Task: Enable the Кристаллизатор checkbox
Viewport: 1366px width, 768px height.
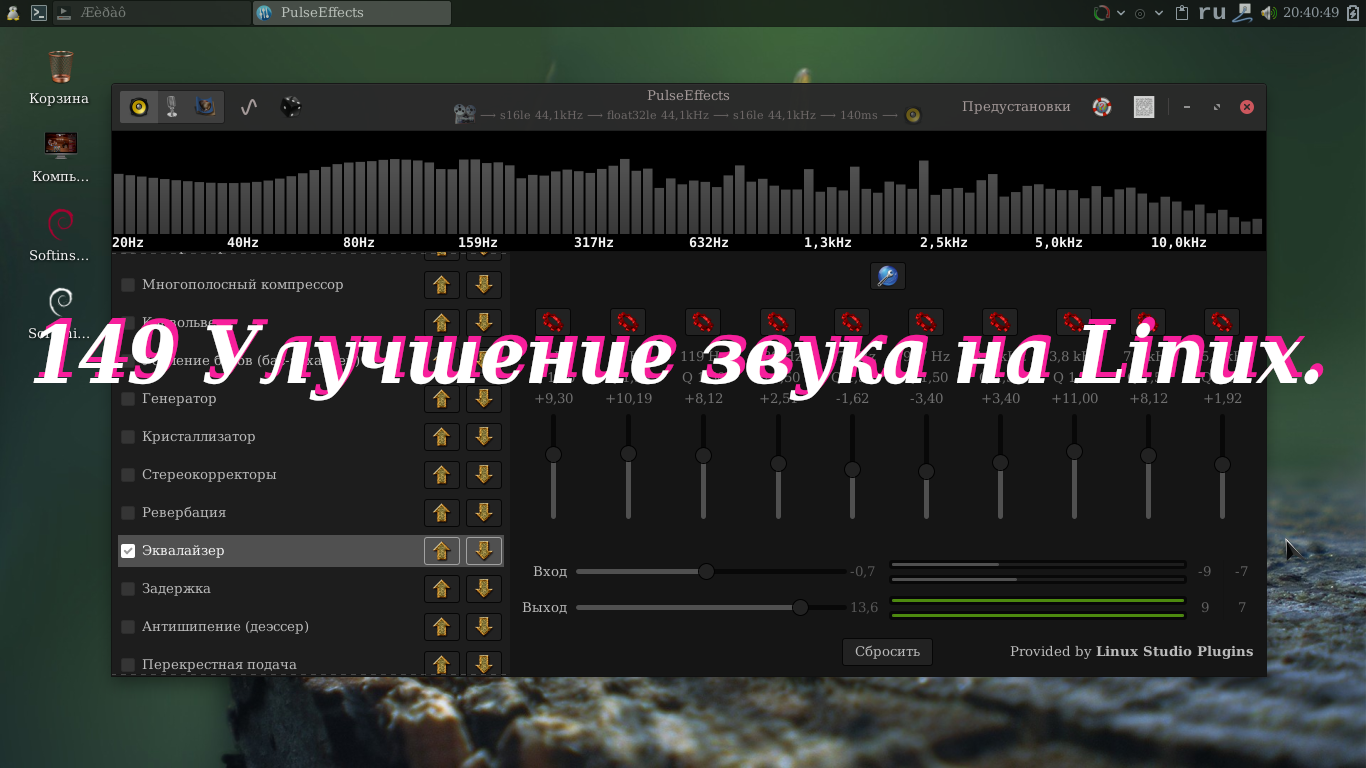Action: (x=128, y=437)
